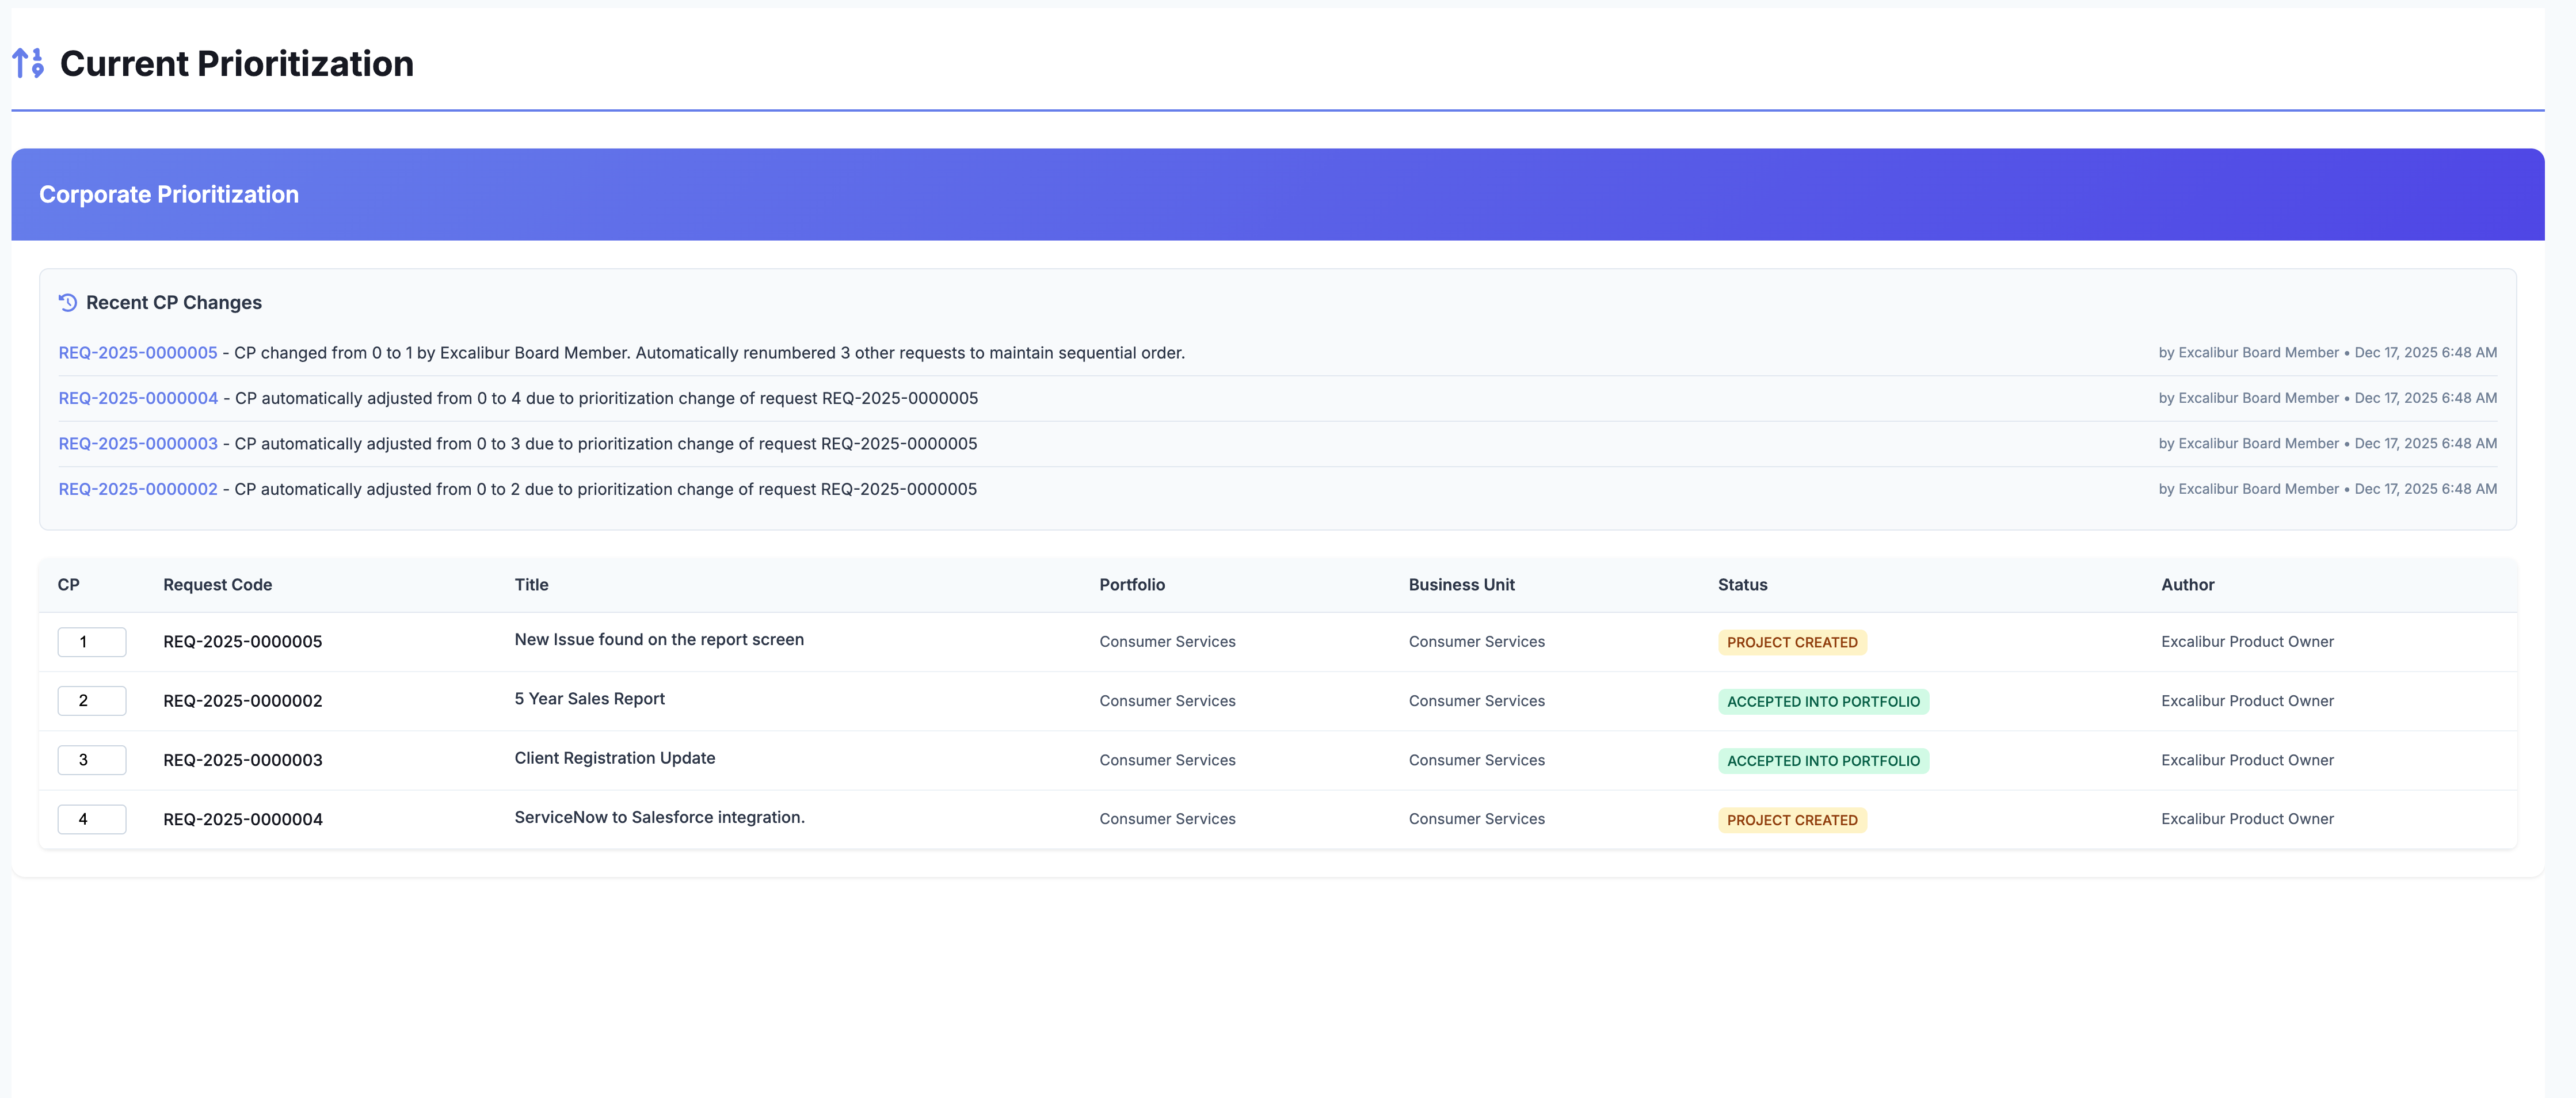The height and width of the screenshot is (1098, 2576).
Task: Click the CP input field showing 2
Action: [x=91, y=701]
